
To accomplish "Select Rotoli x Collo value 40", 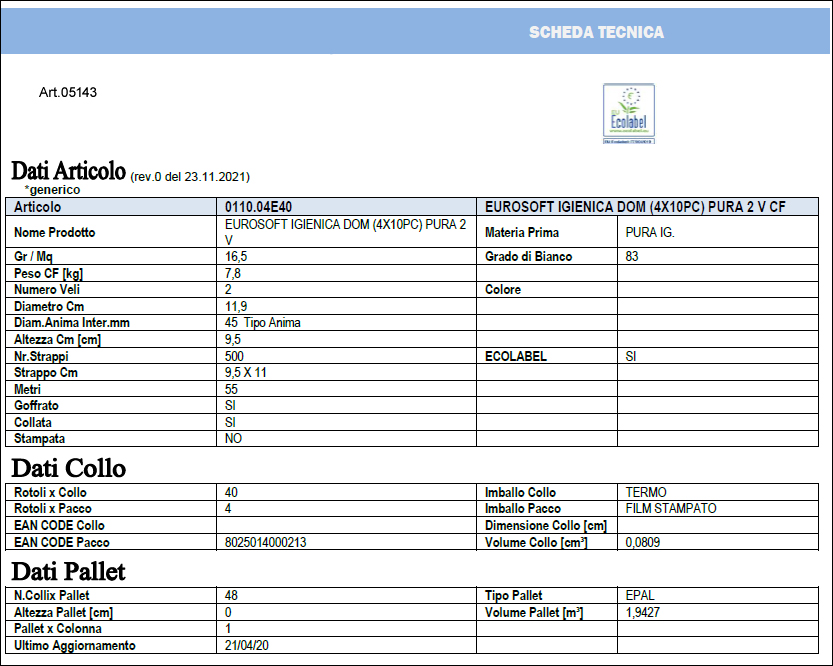I will pos(231,492).
